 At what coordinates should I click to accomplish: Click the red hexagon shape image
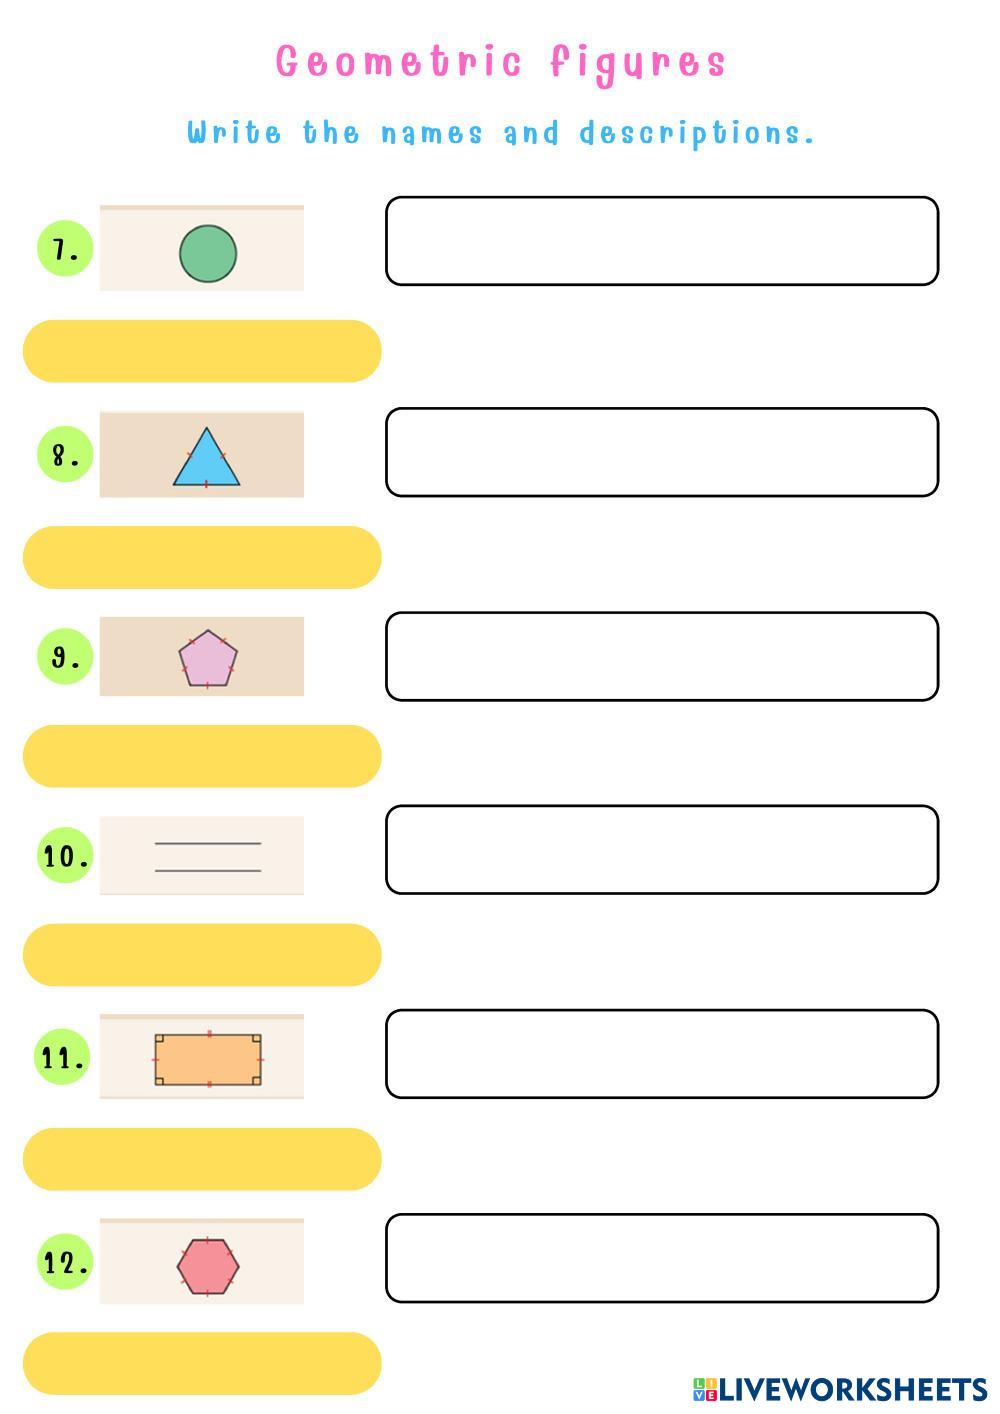tap(208, 1266)
